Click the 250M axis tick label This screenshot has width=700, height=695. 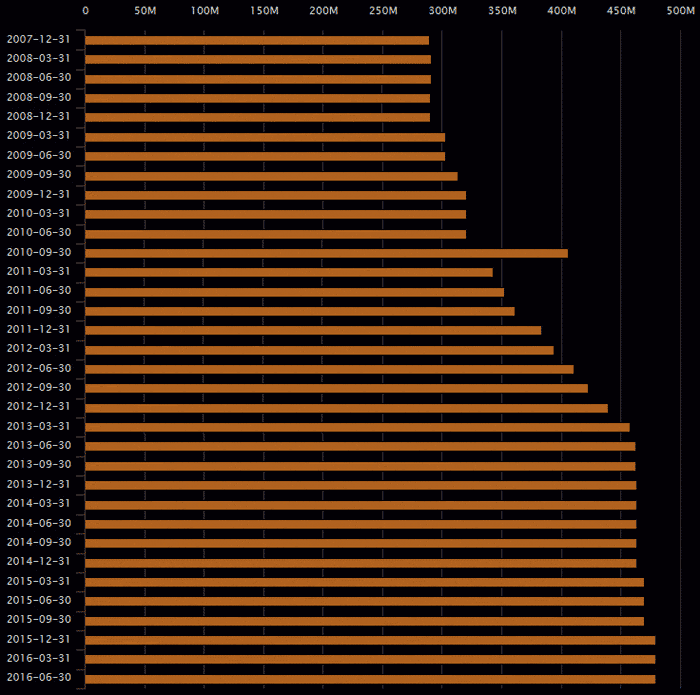click(383, 11)
